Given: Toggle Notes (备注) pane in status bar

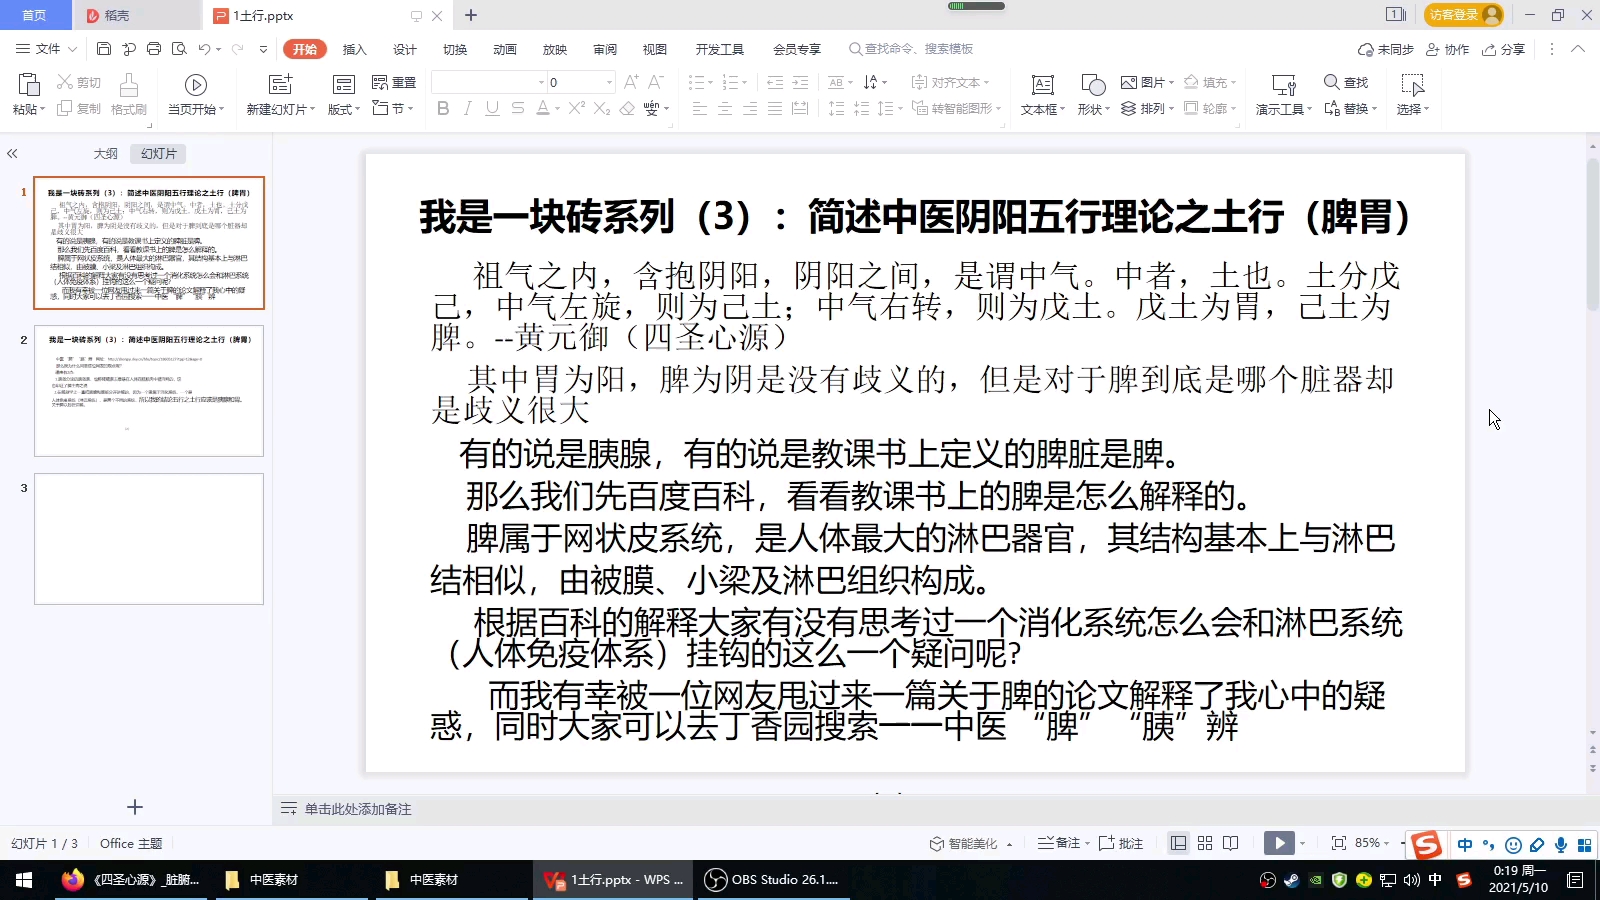Looking at the screenshot, I should tap(1062, 843).
